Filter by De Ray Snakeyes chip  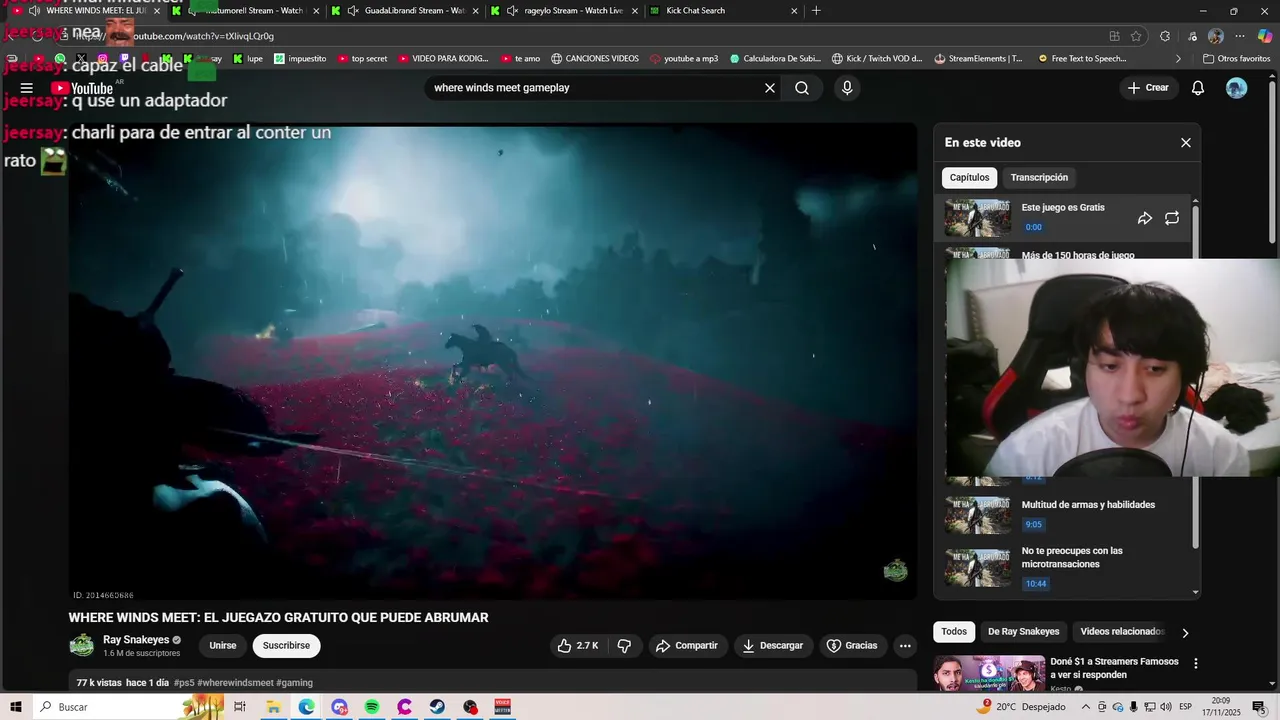[1023, 632]
